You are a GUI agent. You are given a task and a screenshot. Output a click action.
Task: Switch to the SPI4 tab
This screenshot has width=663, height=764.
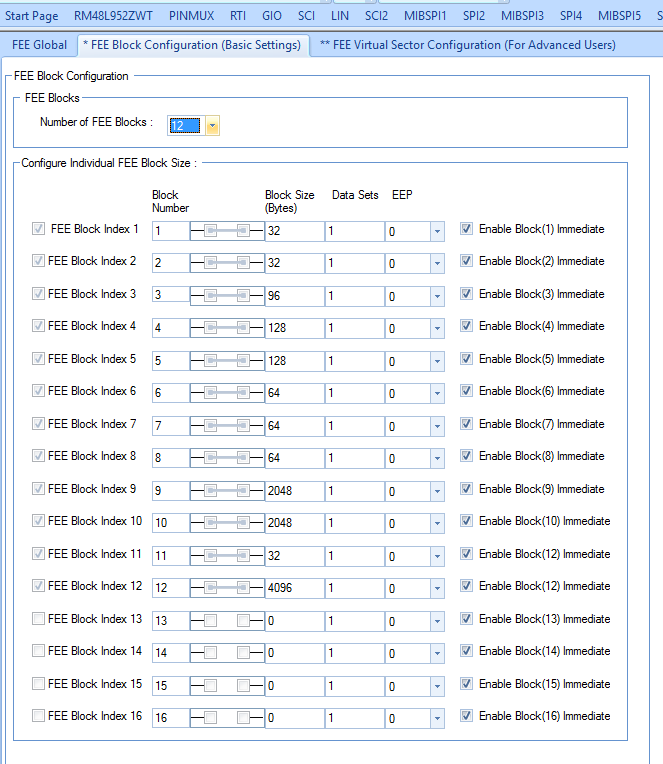[x=570, y=16]
